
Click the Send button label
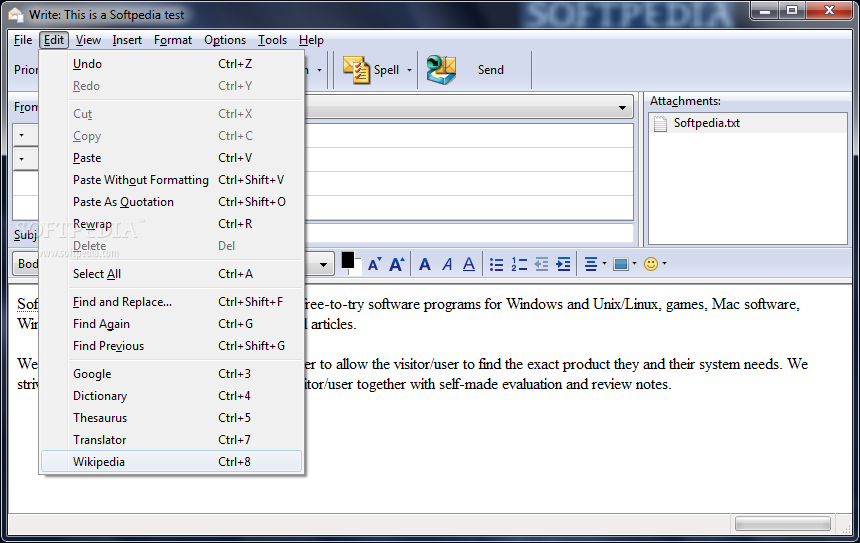[490, 70]
